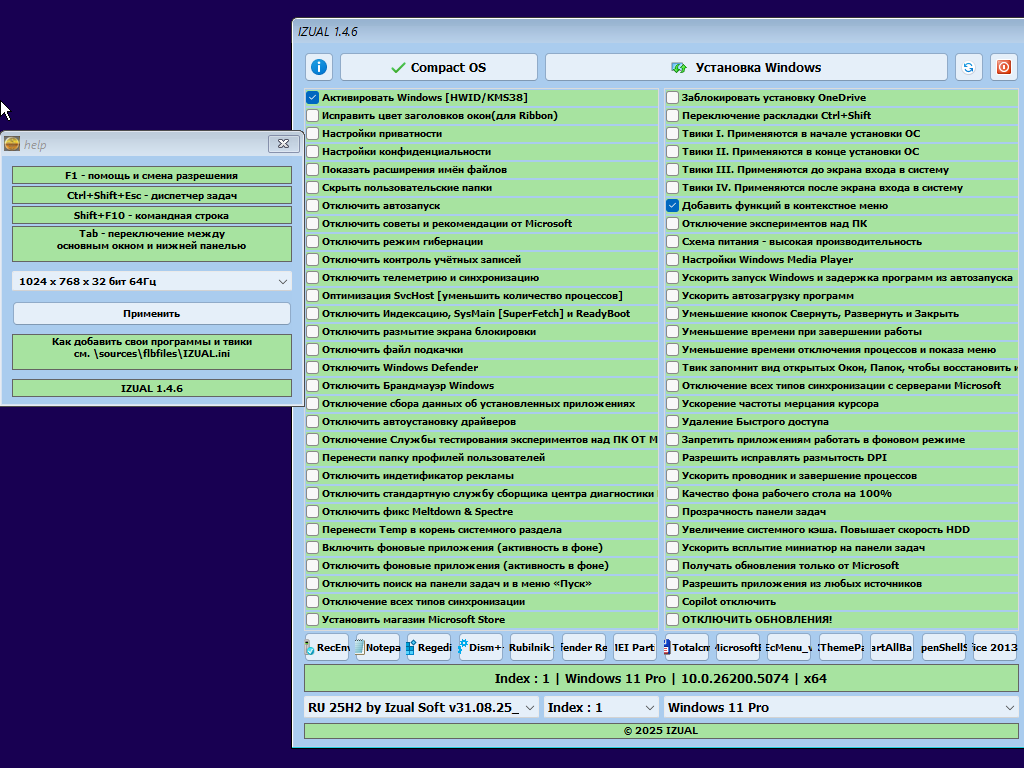Check 'Заблокировать установку OneDrive'
Screen dimensions: 1024x768
click(x=673, y=97)
